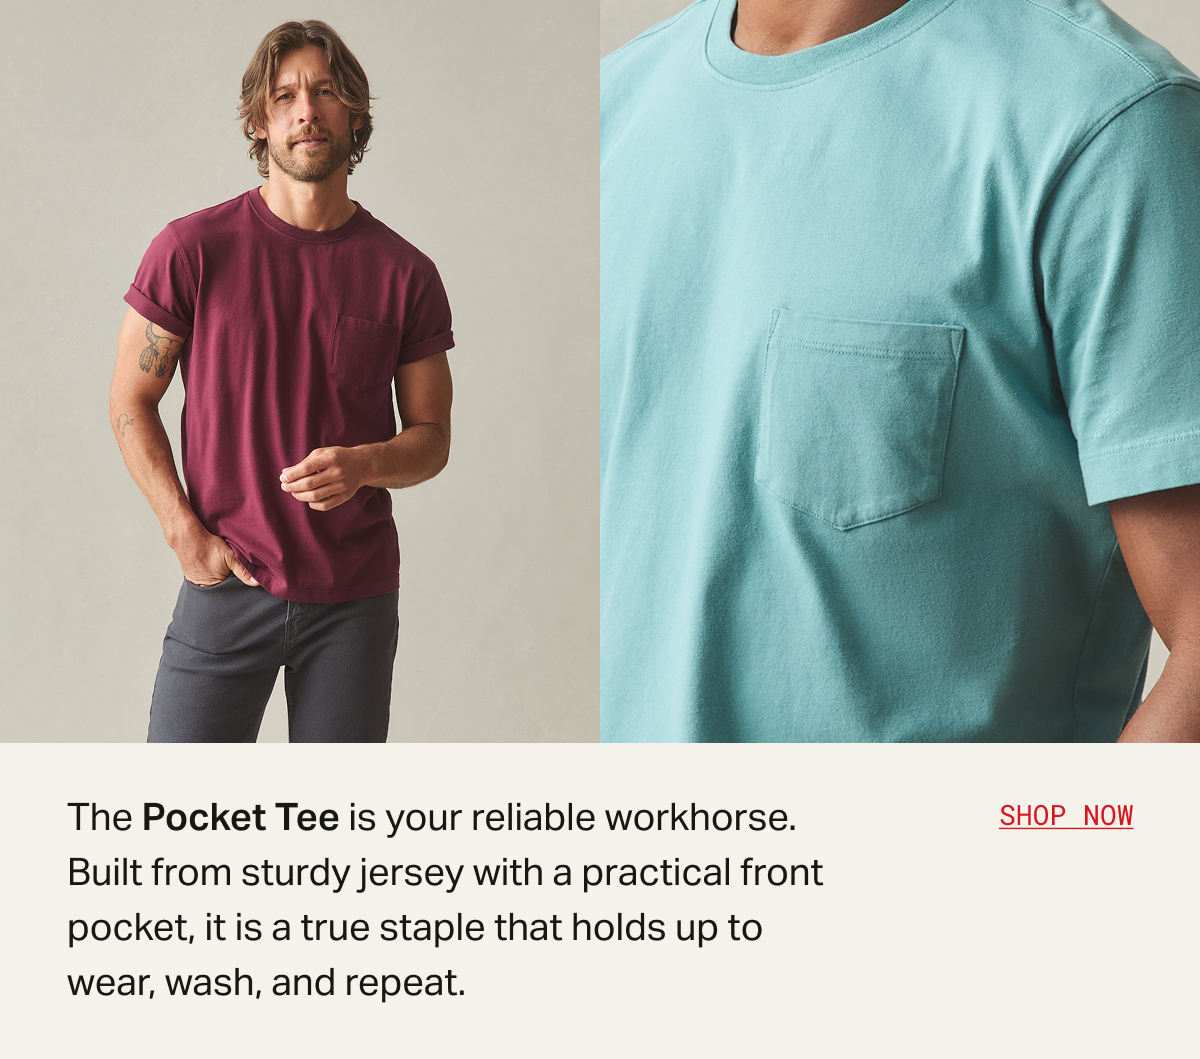Click the arm in the teal shirt photo

[1160, 610]
